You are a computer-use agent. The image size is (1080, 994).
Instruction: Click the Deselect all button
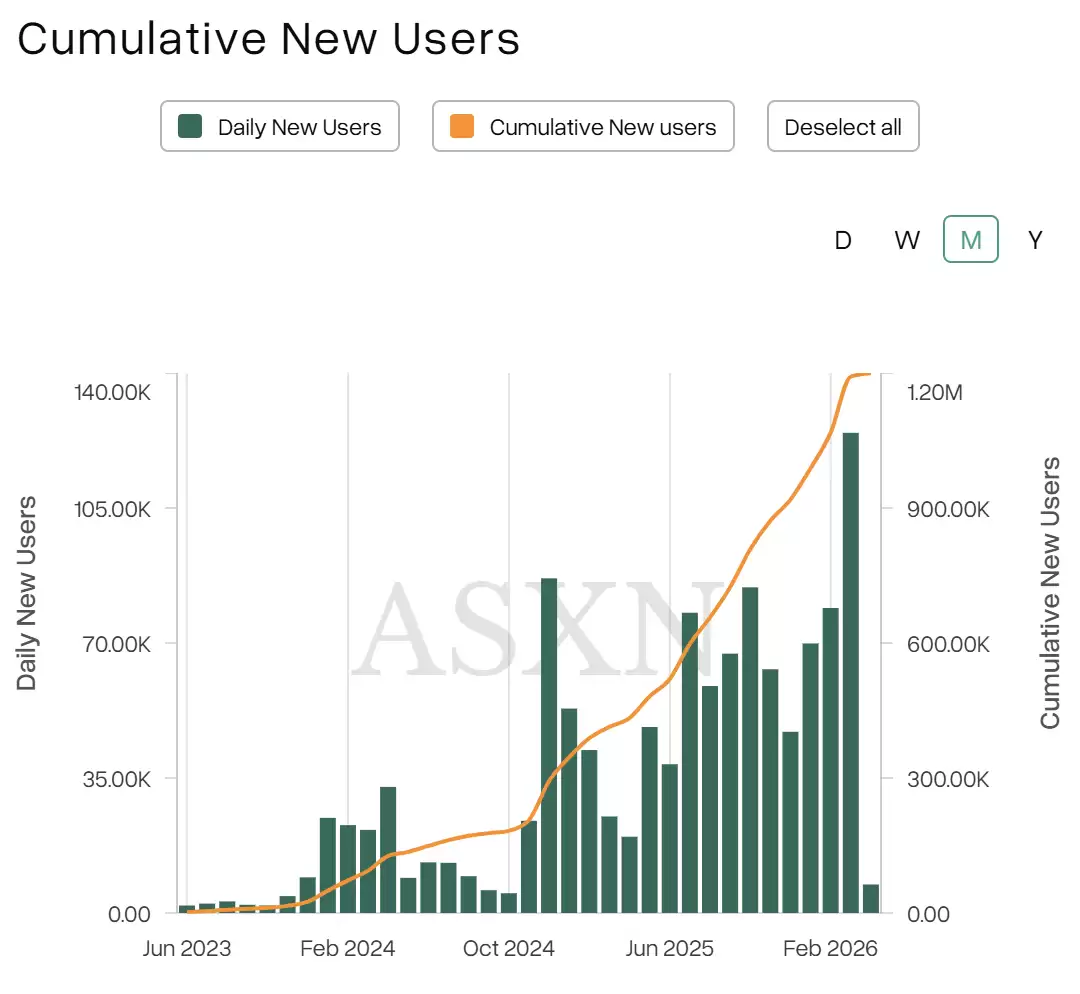tap(843, 126)
